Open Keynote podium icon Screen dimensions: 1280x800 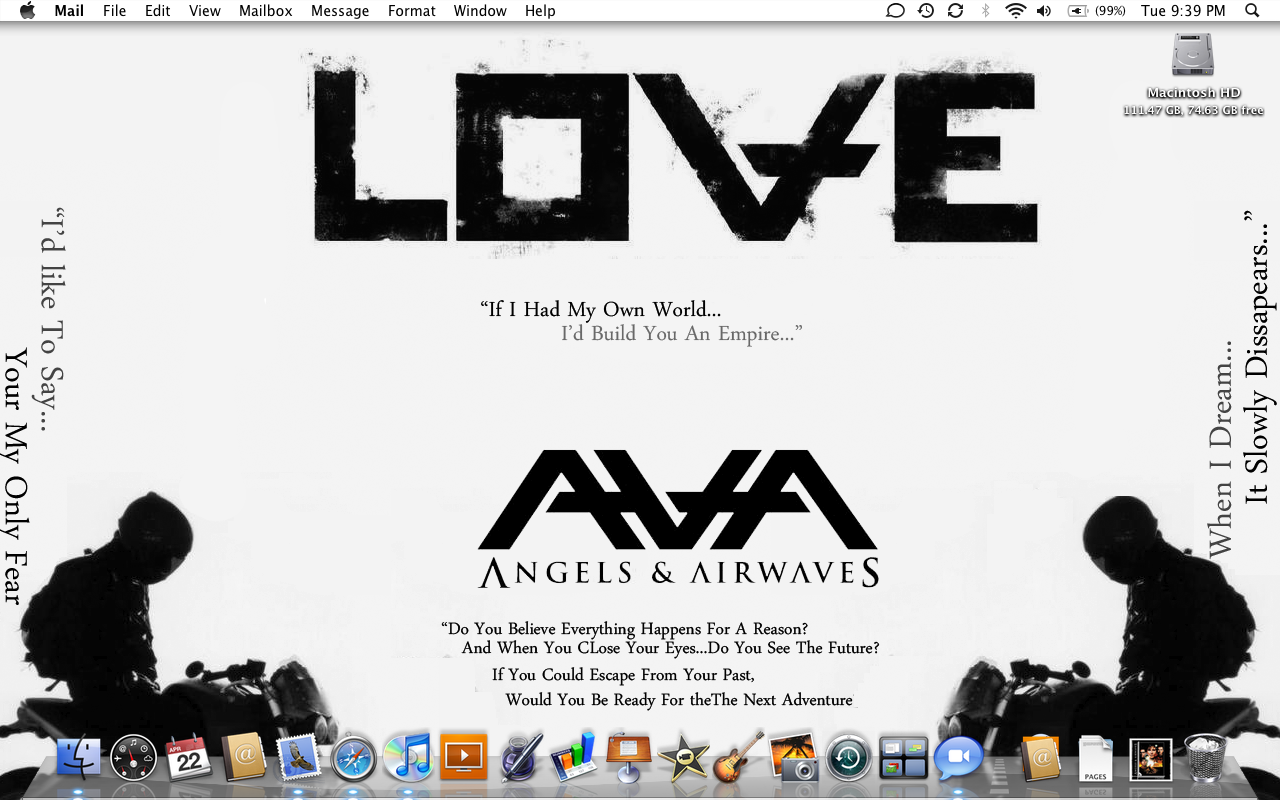629,757
